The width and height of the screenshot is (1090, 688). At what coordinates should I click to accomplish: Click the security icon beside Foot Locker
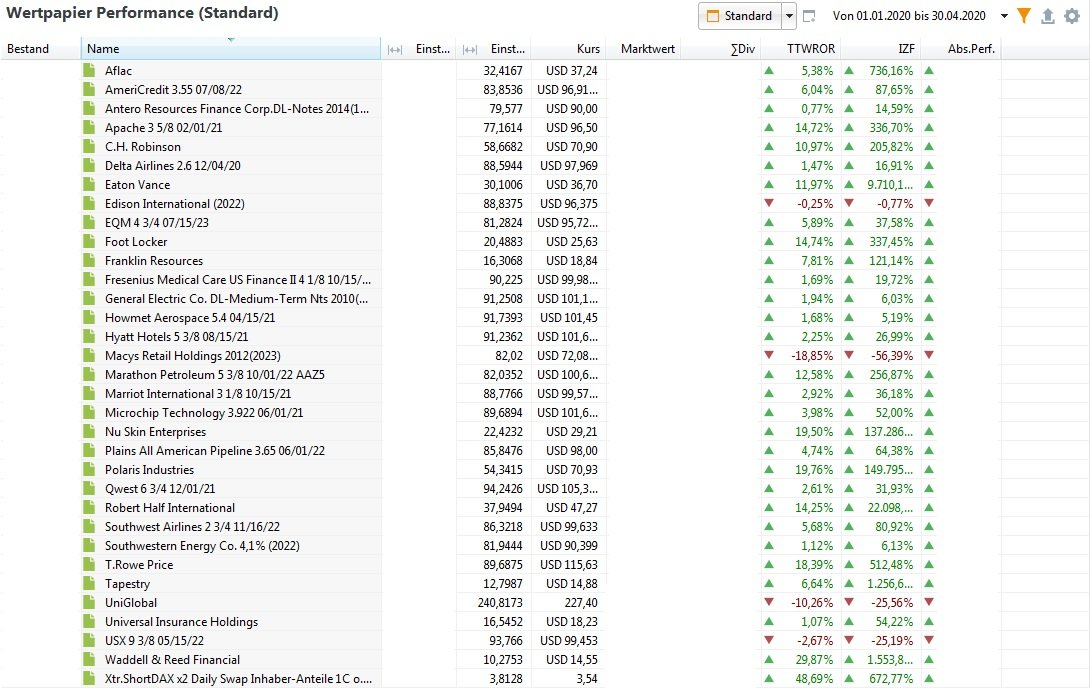click(x=89, y=241)
